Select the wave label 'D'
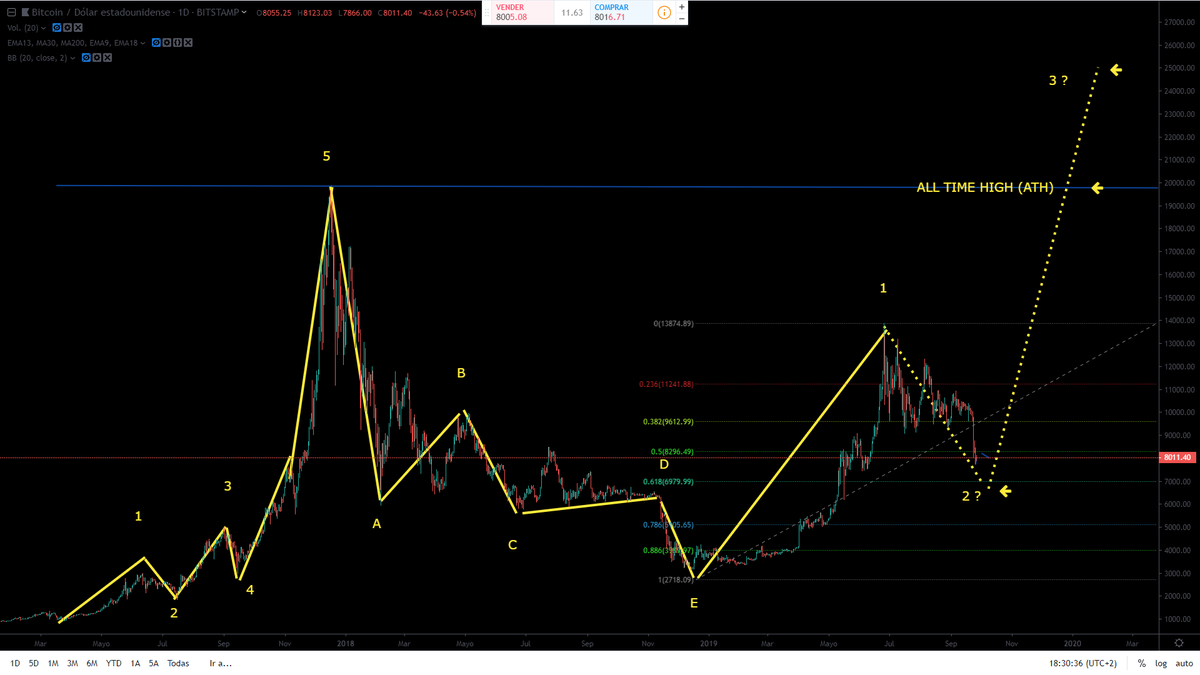 pyautogui.click(x=664, y=465)
